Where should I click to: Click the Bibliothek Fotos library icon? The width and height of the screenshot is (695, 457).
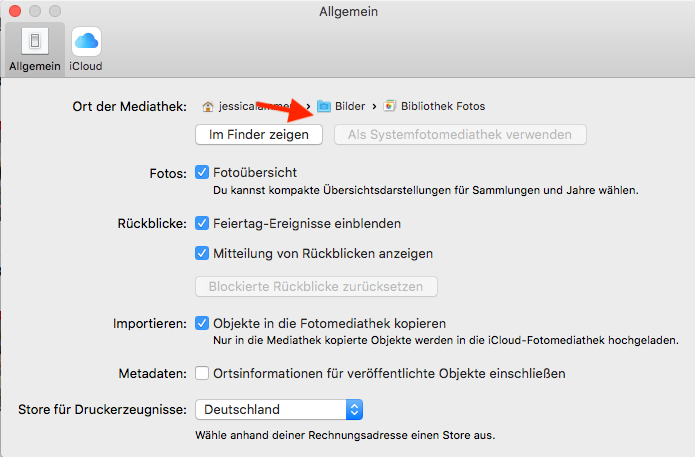pos(390,106)
